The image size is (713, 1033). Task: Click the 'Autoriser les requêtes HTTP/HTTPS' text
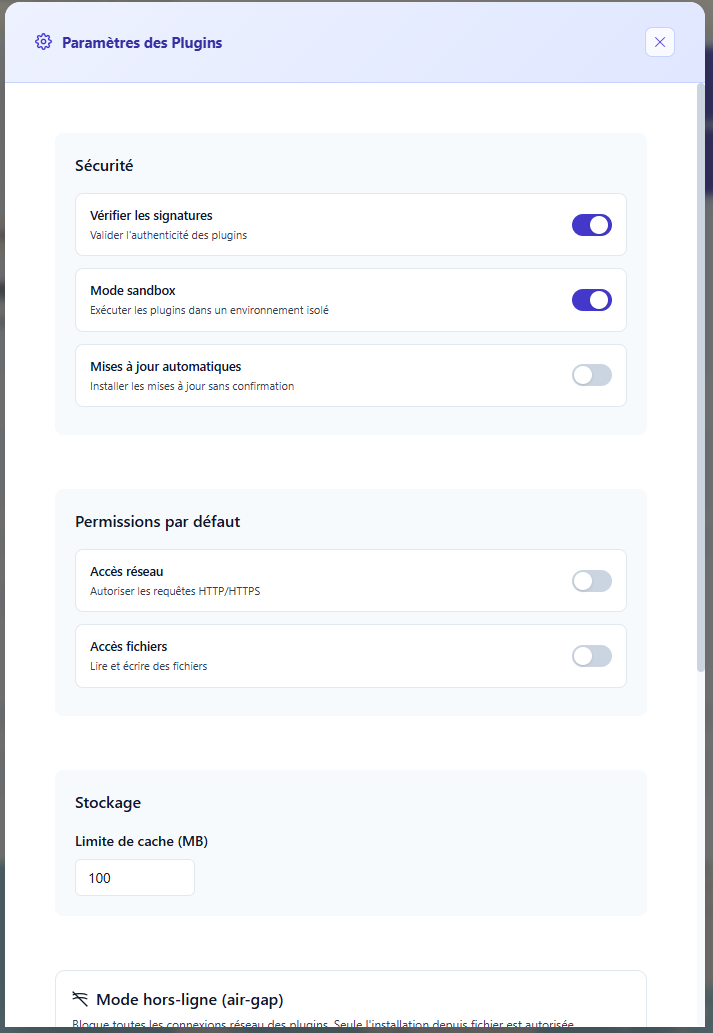pos(175,591)
